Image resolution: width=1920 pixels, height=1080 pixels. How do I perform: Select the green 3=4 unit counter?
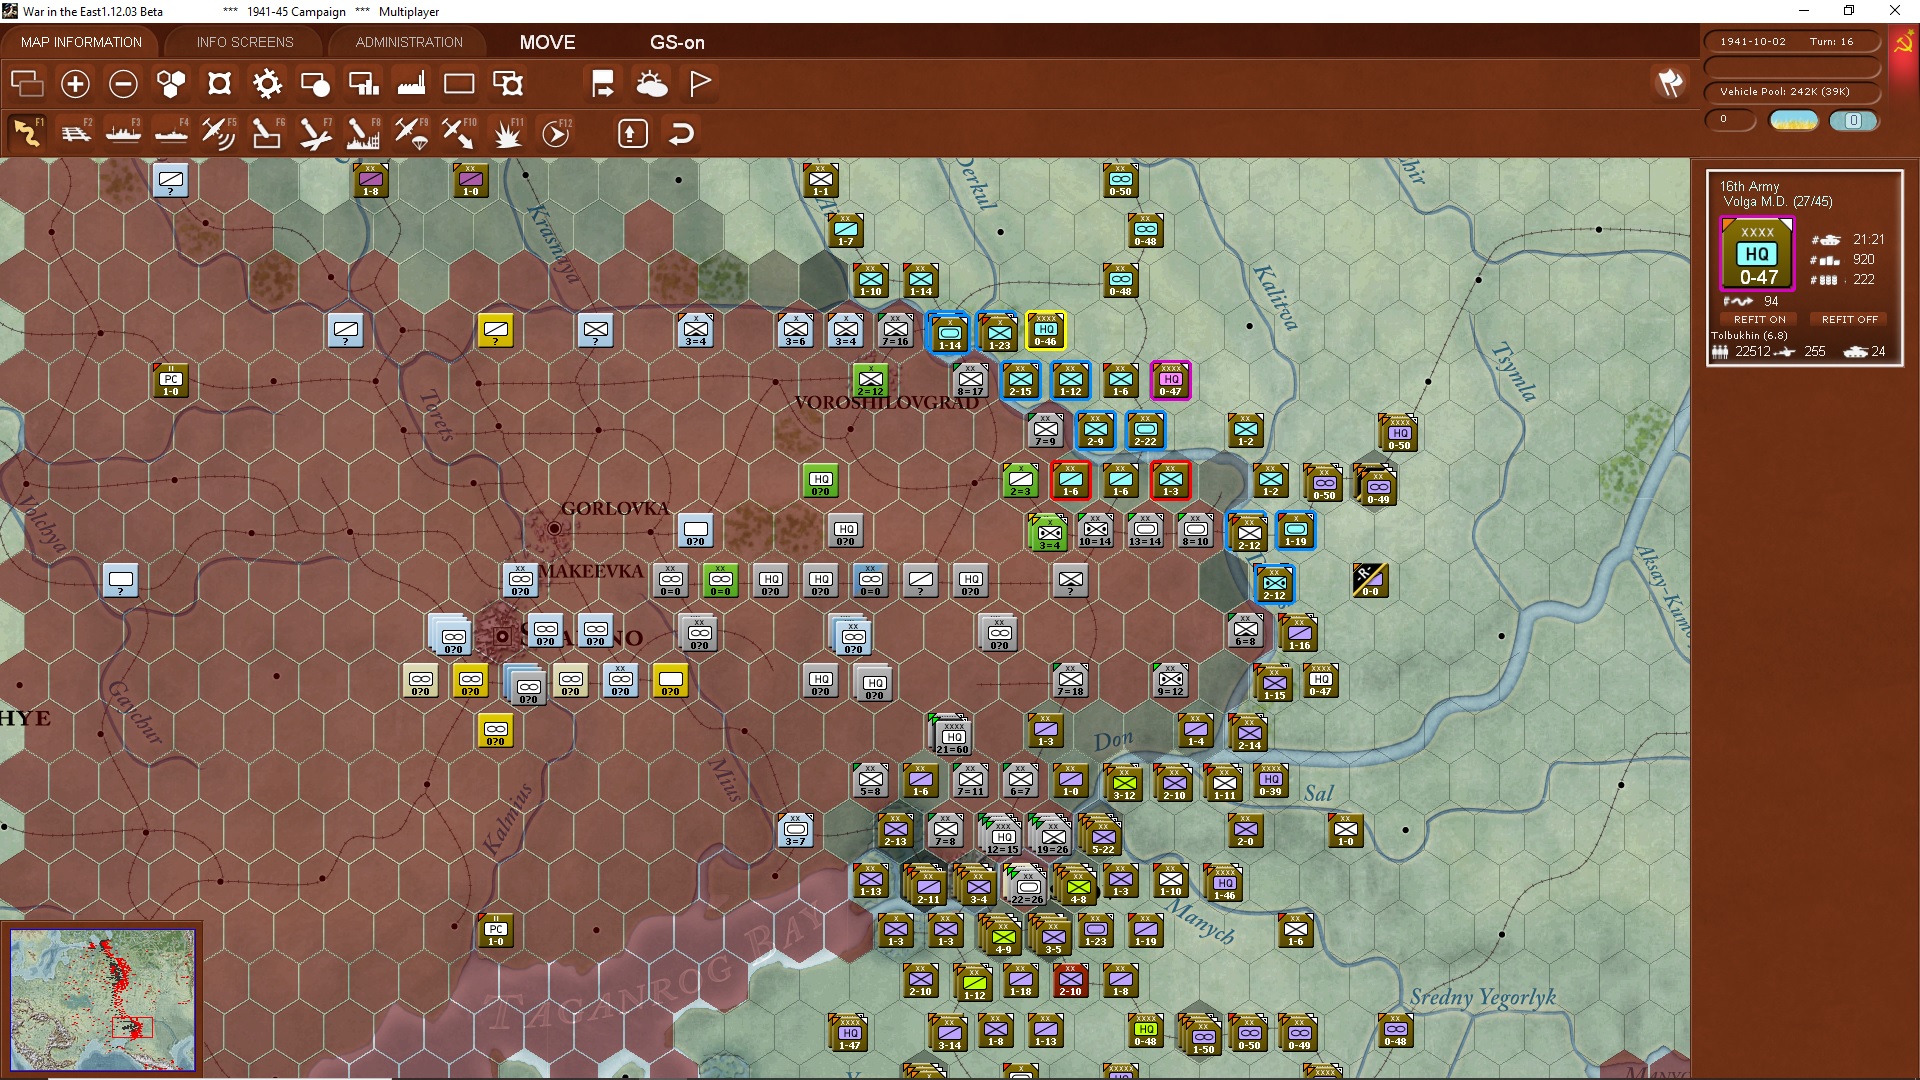tap(1049, 534)
